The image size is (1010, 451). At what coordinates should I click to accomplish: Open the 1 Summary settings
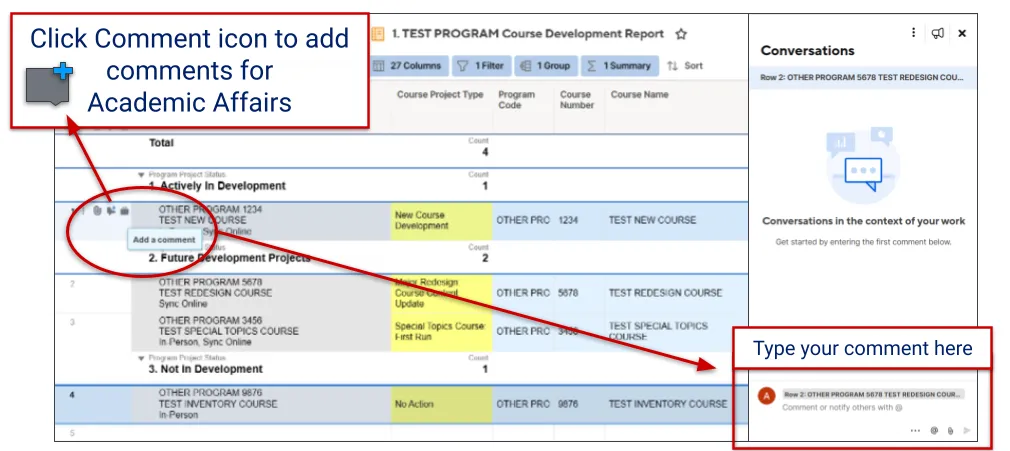point(619,66)
